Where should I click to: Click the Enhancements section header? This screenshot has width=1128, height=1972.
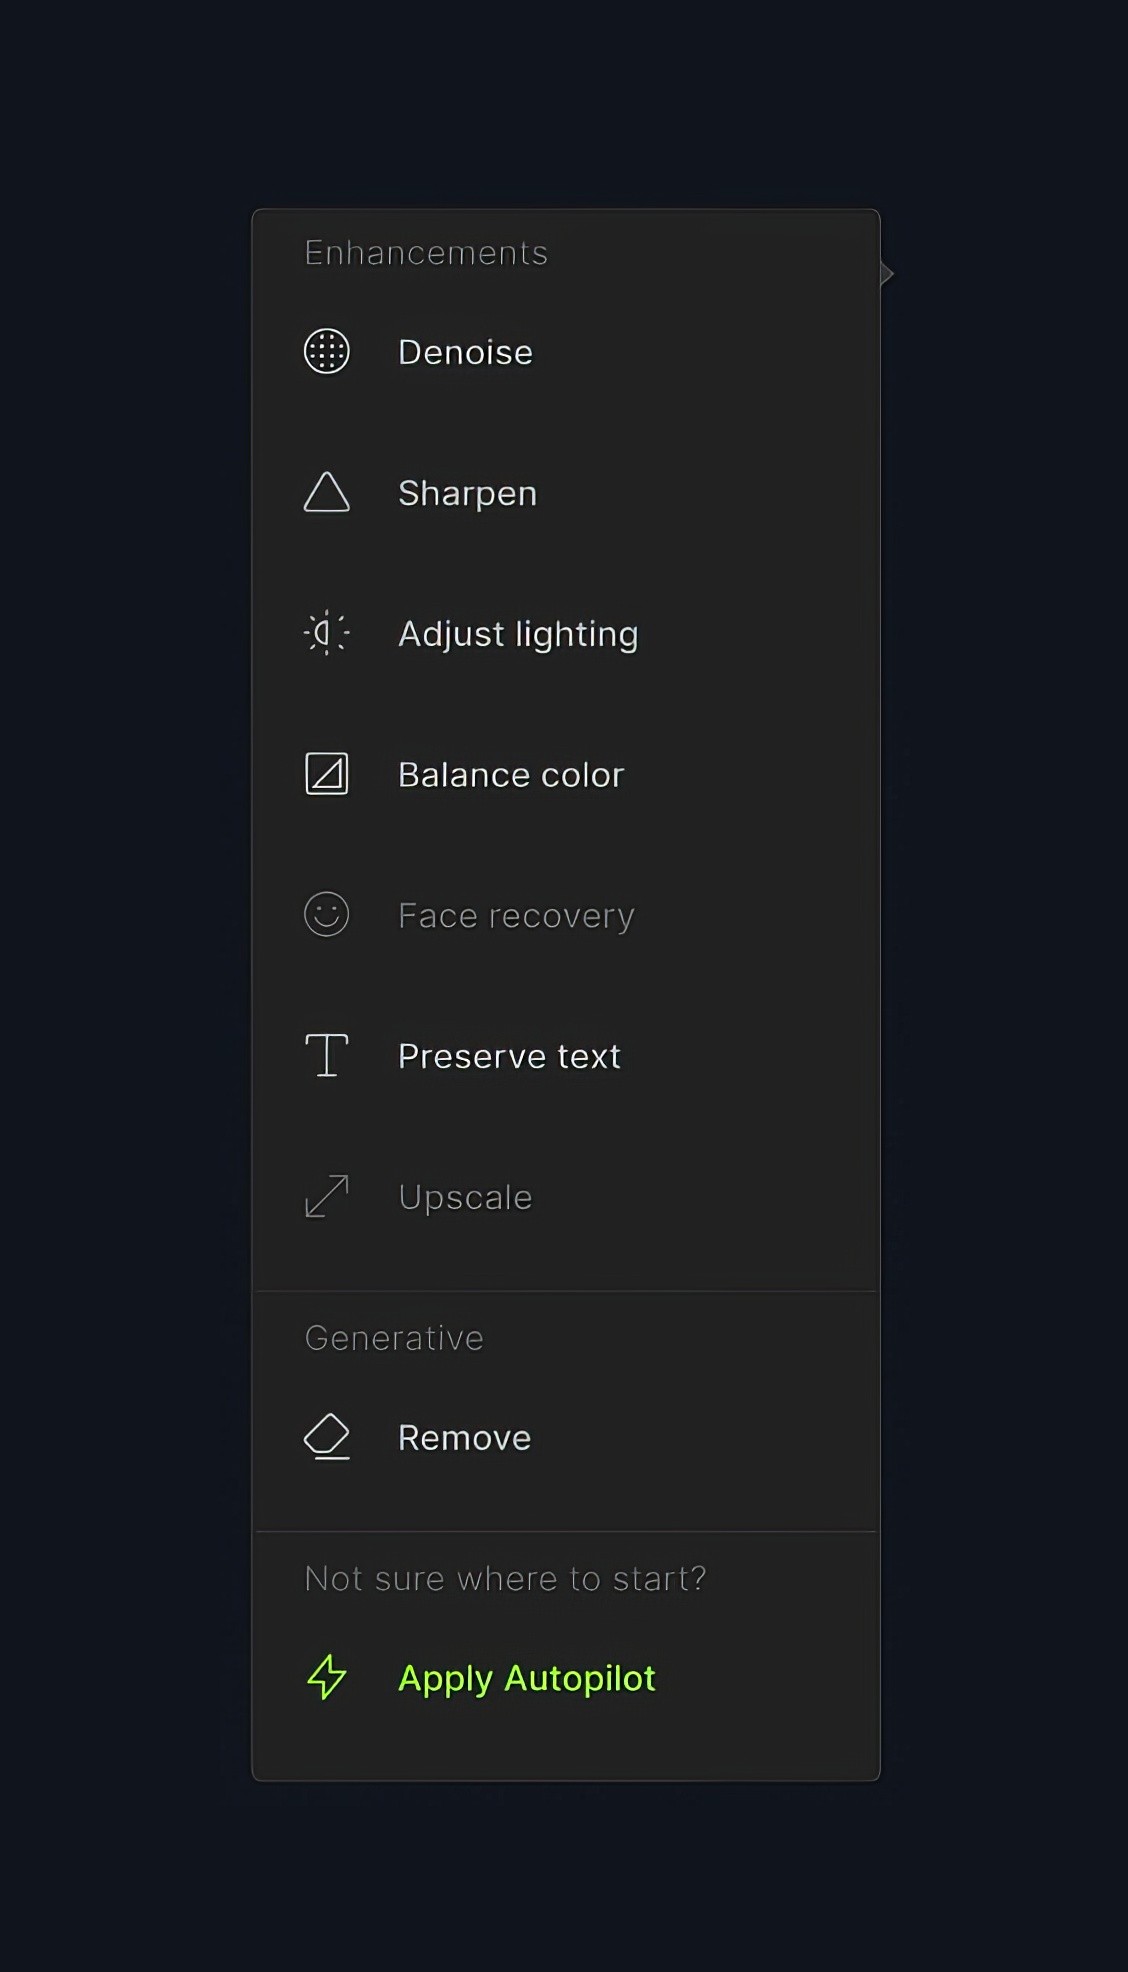click(425, 252)
